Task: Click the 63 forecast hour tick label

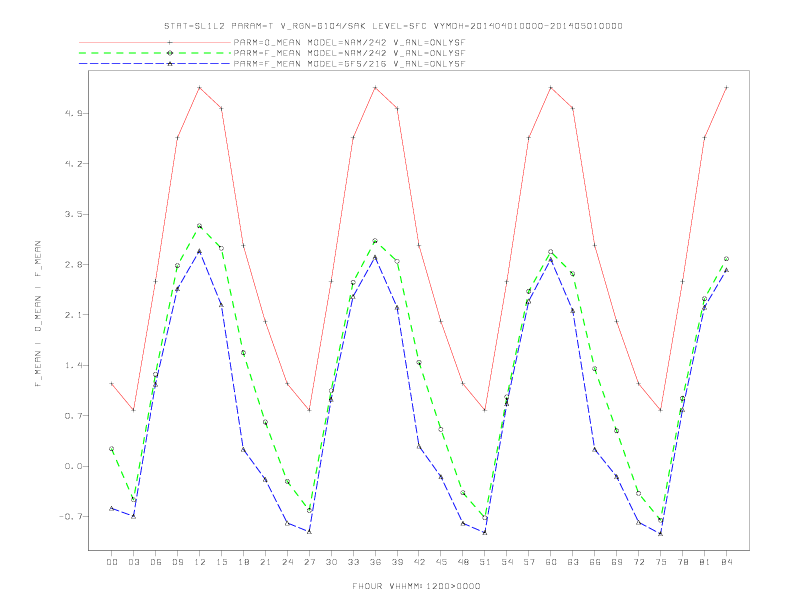Action: pyautogui.click(x=573, y=562)
